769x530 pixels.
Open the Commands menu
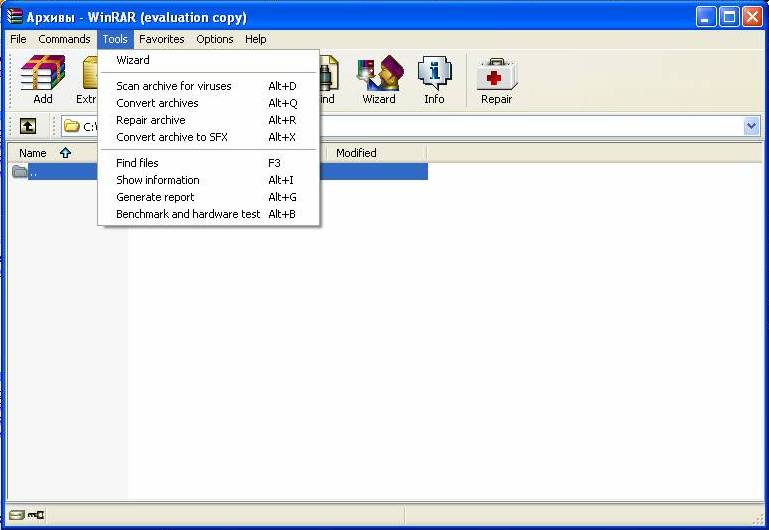[x=64, y=39]
